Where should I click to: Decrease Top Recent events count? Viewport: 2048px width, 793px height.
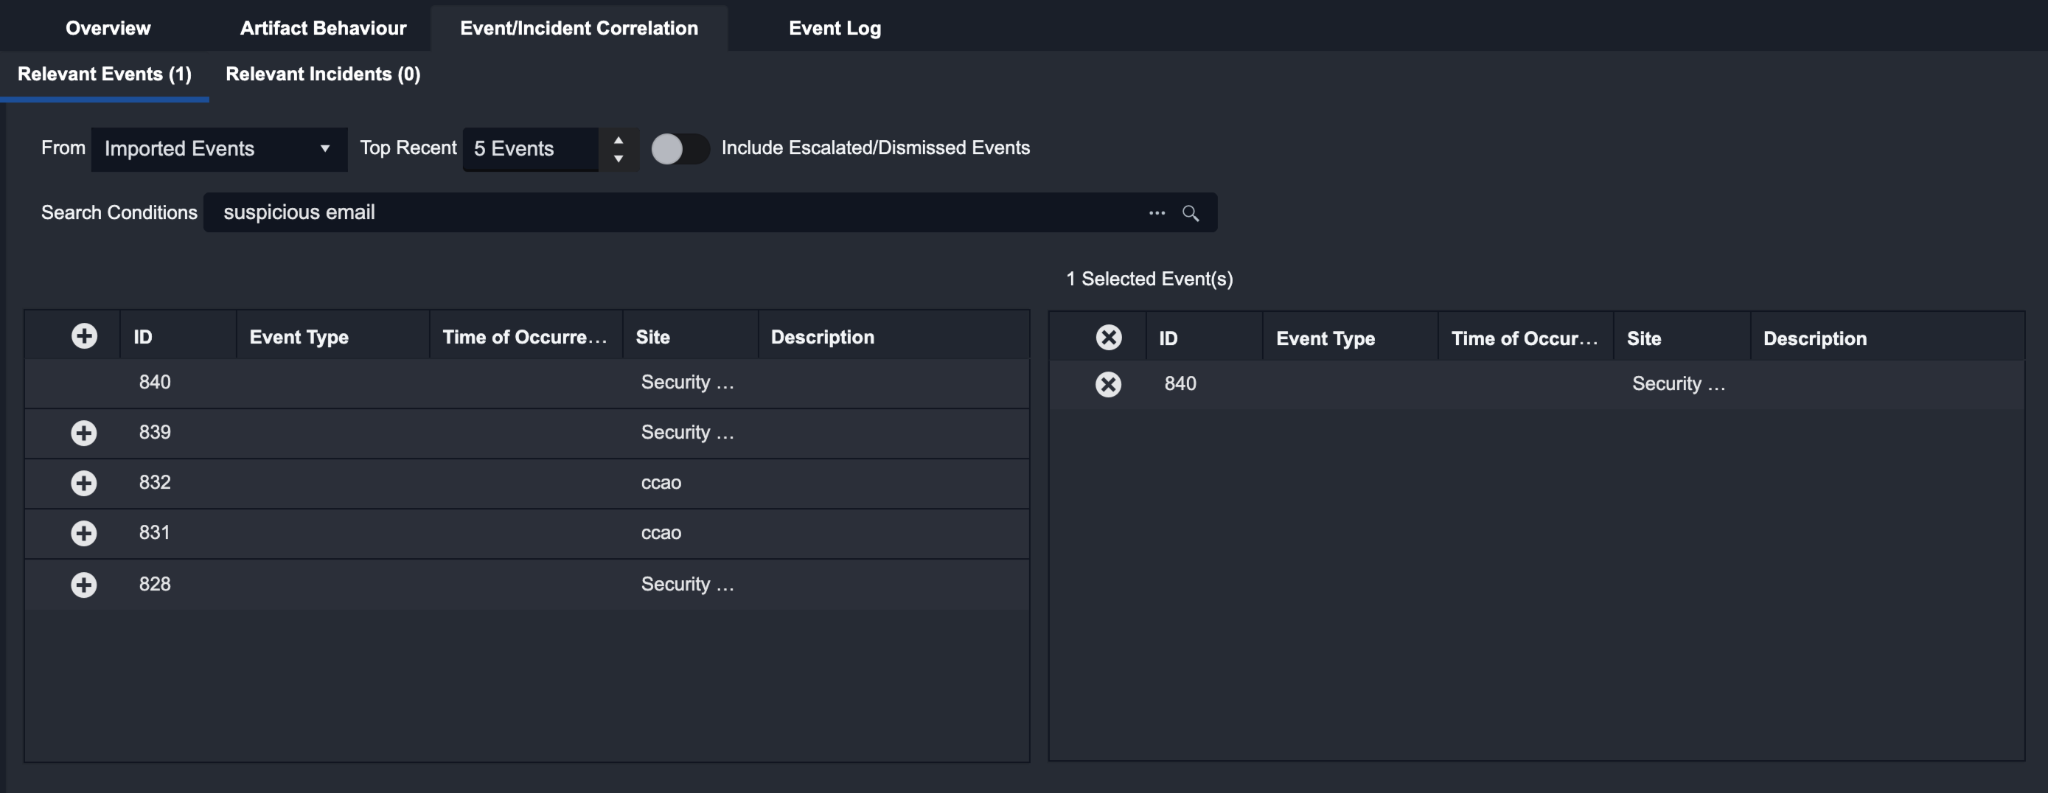coord(618,159)
